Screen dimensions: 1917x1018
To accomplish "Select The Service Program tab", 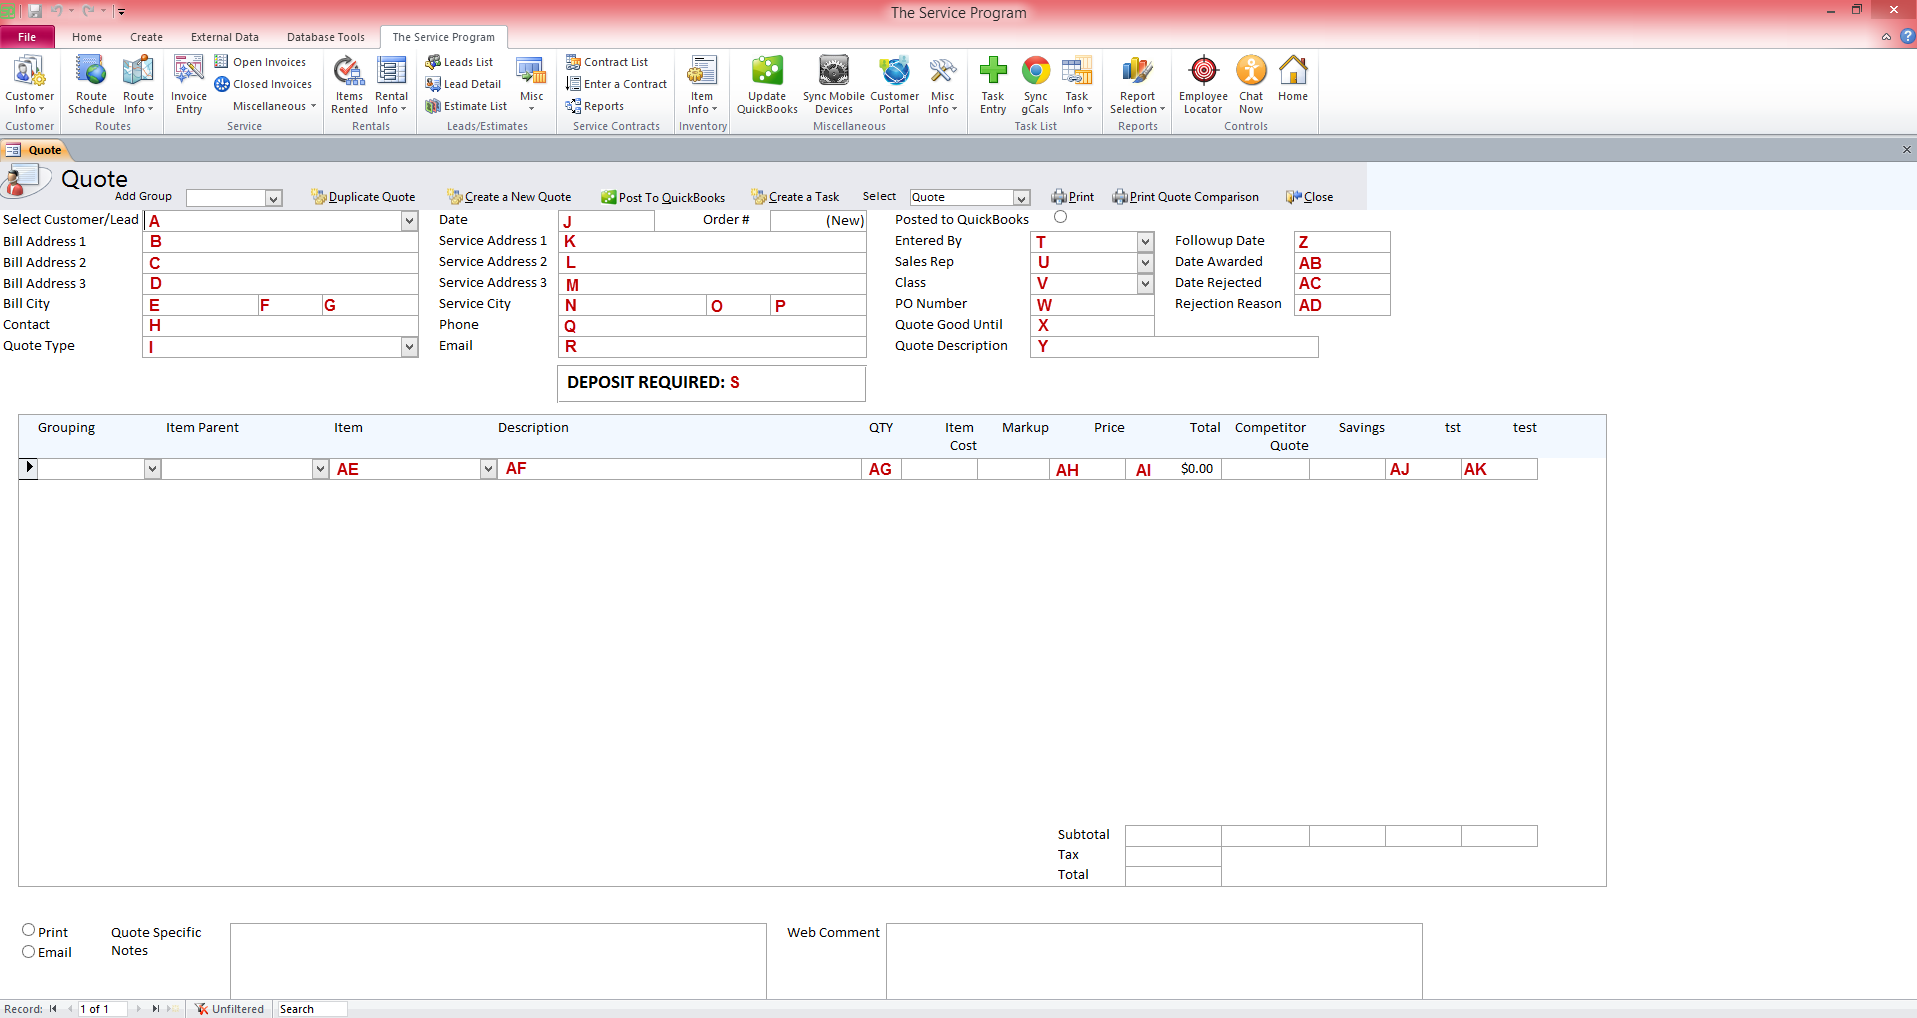I will 443,37.
